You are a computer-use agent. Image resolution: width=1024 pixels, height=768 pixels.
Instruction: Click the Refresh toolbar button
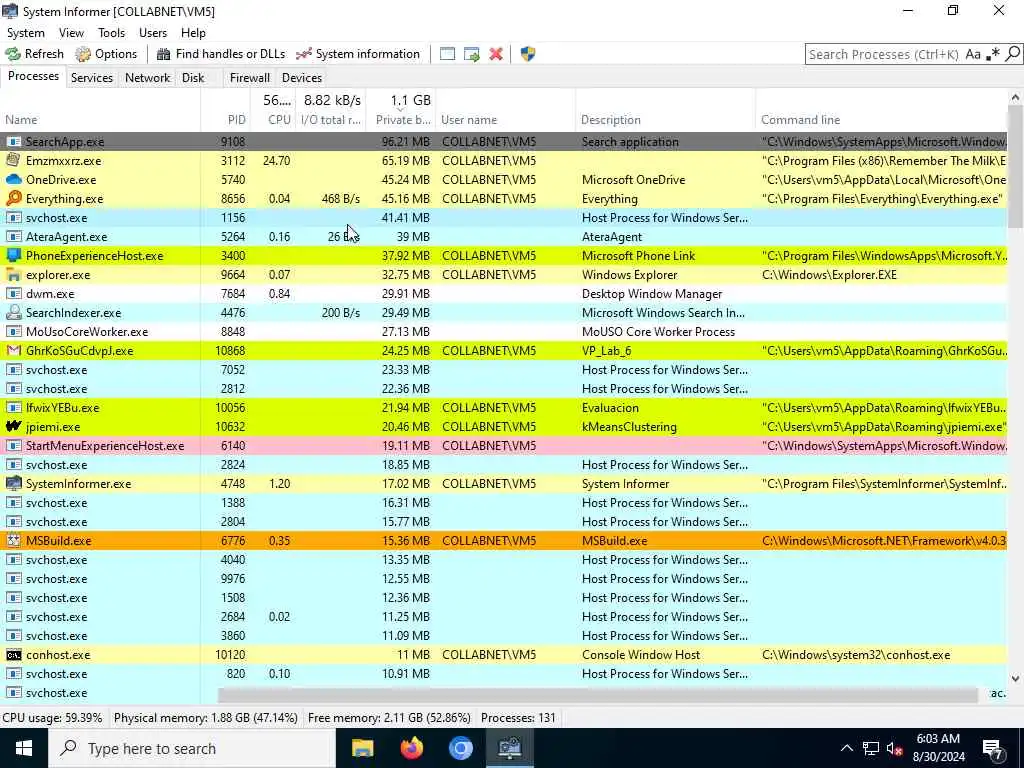(x=35, y=54)
